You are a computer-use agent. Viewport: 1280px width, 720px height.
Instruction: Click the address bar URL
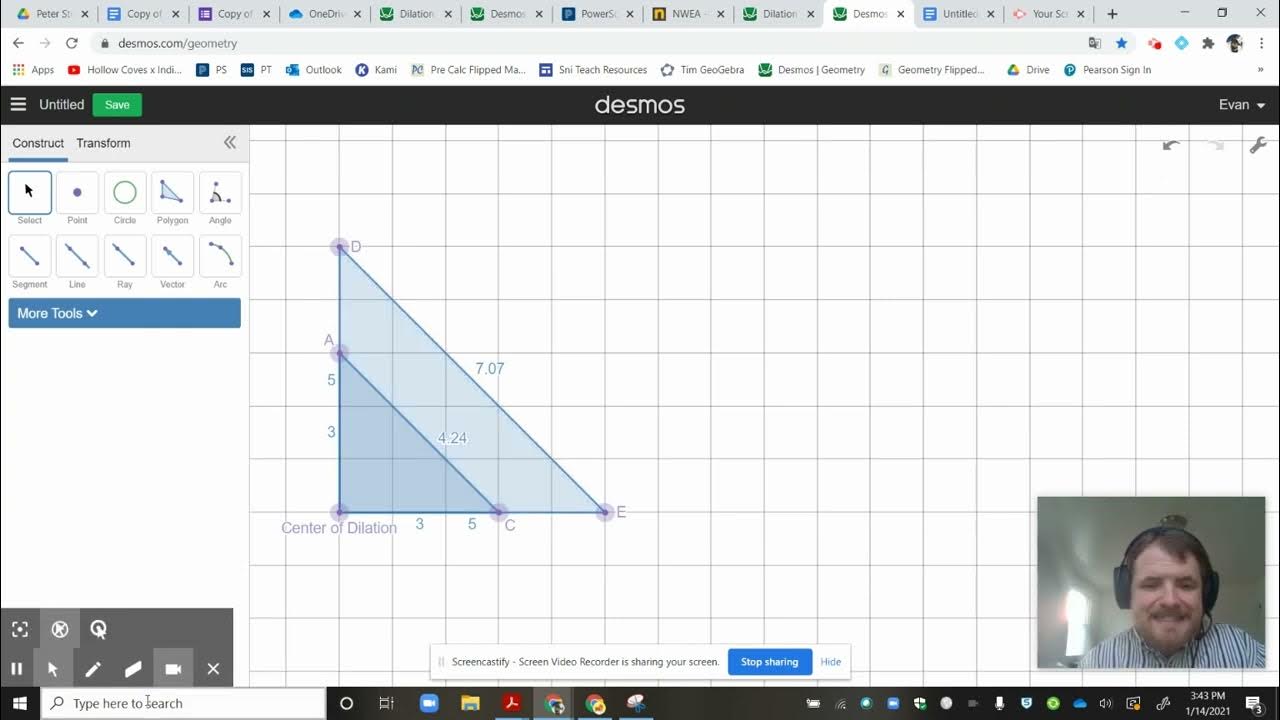pyautogui.click(x=177, y=43)
